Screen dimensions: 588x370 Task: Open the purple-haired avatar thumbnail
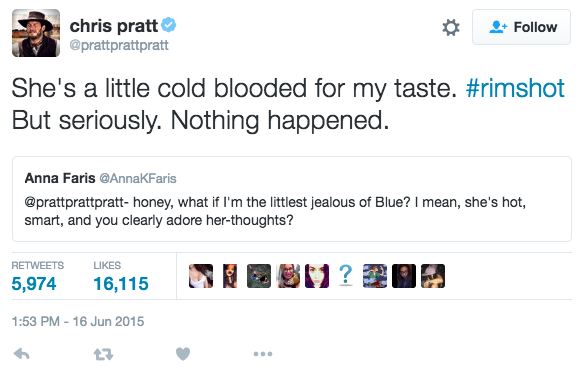[317, 276]
